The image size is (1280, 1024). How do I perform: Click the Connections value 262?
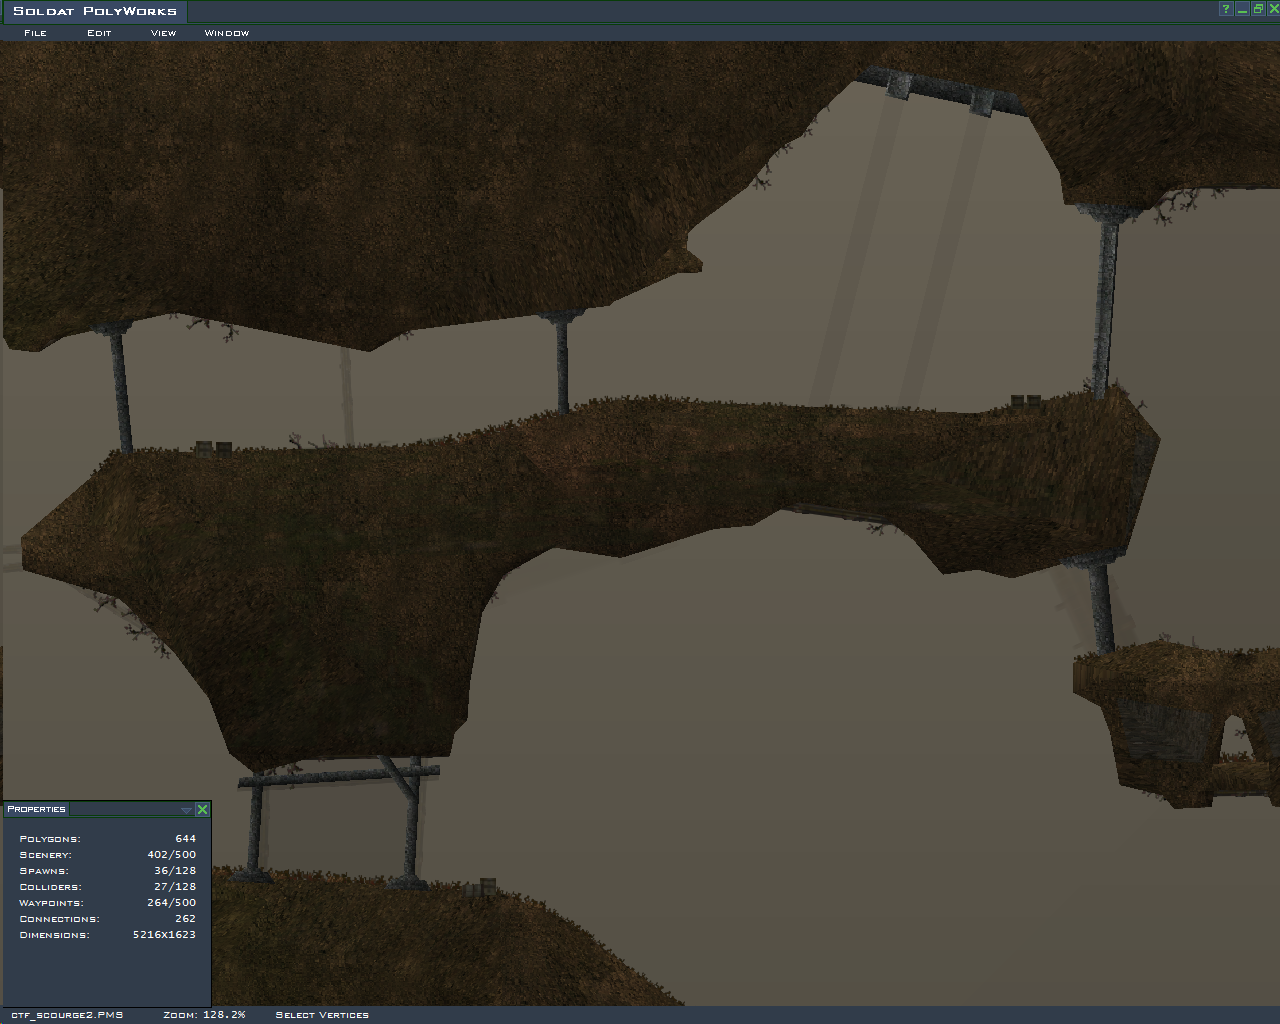(x=185, y=919)
